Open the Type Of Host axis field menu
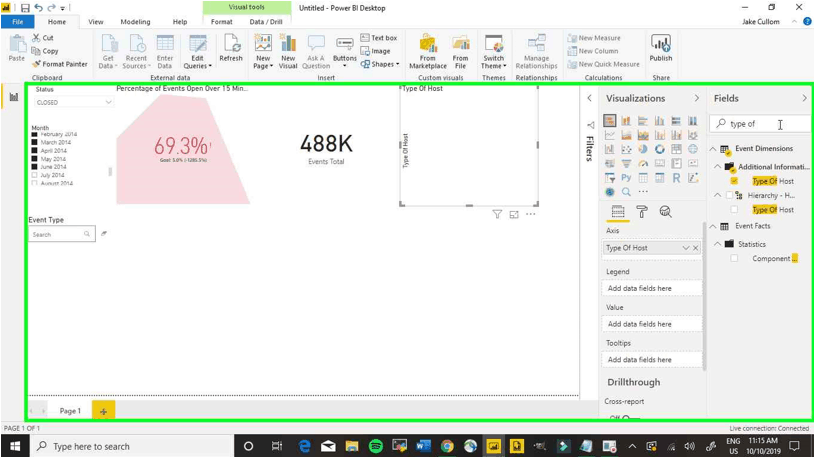This screenshot has height=458, width=816. point(686,248)
